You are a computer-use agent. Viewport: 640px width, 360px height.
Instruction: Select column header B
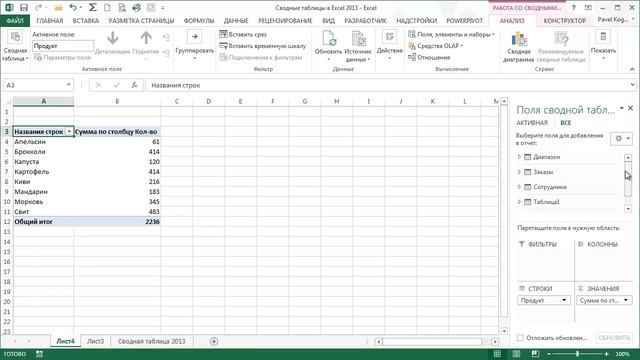click(117, 101)
